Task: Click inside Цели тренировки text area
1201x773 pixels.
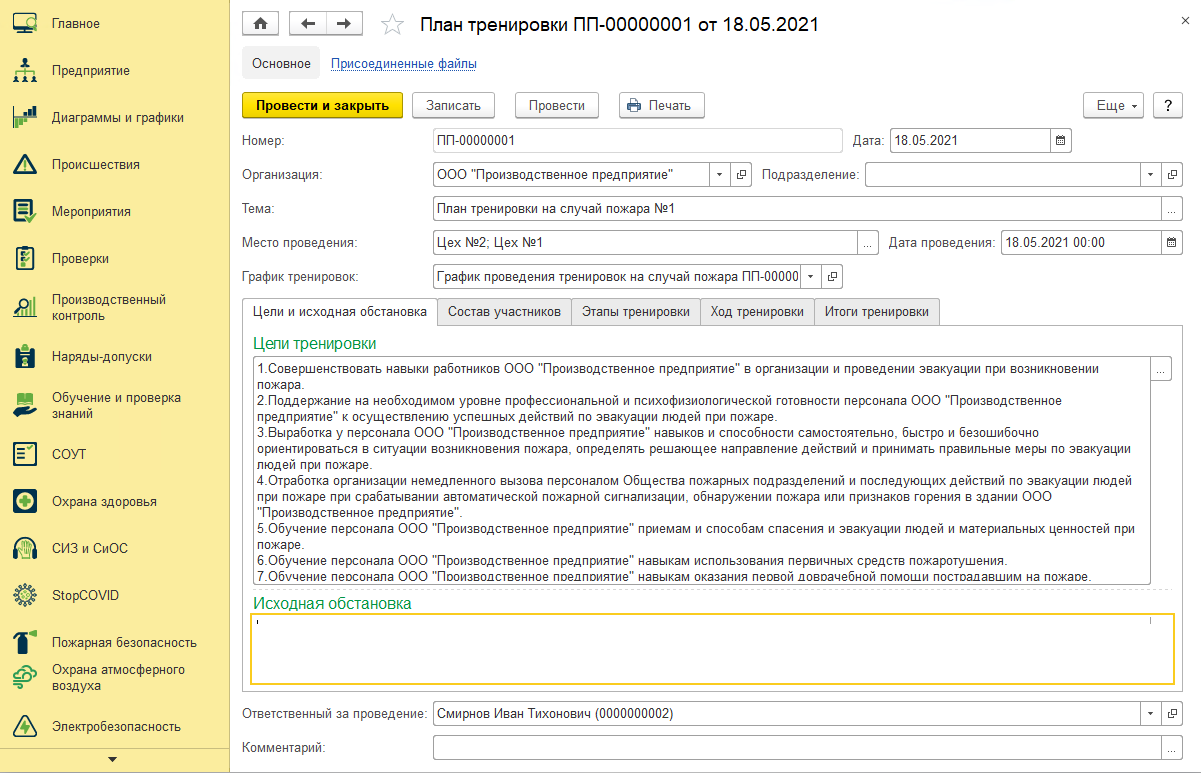Action: tap(701, 470)
